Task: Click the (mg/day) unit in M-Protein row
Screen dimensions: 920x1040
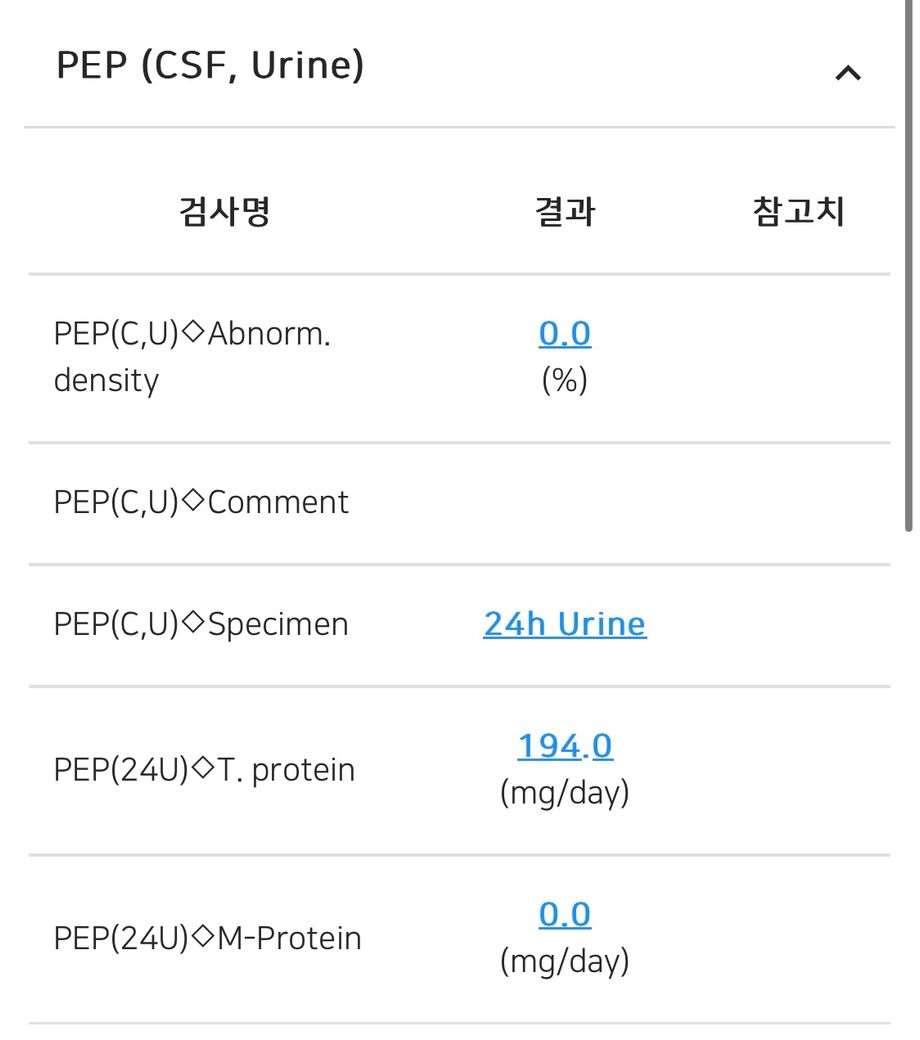Action: (564, 961)
